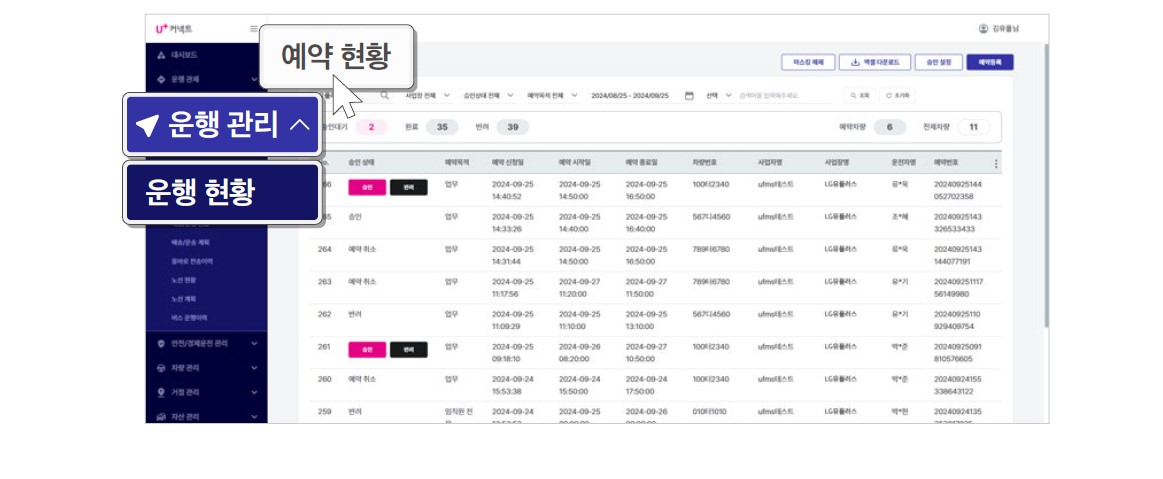Click the 예약 시작일 column header
The height and width of the screenshot is (479, 1163).
click(x=574, y=162)
